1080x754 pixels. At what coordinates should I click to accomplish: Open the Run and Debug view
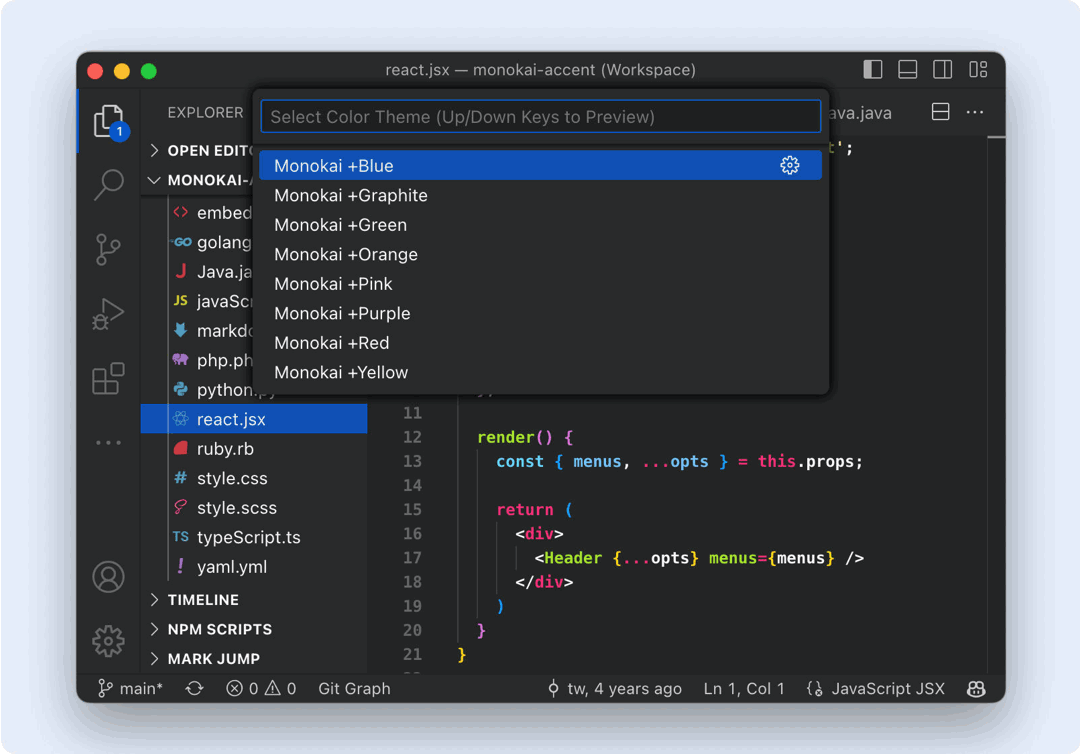(x=108, y=314)
